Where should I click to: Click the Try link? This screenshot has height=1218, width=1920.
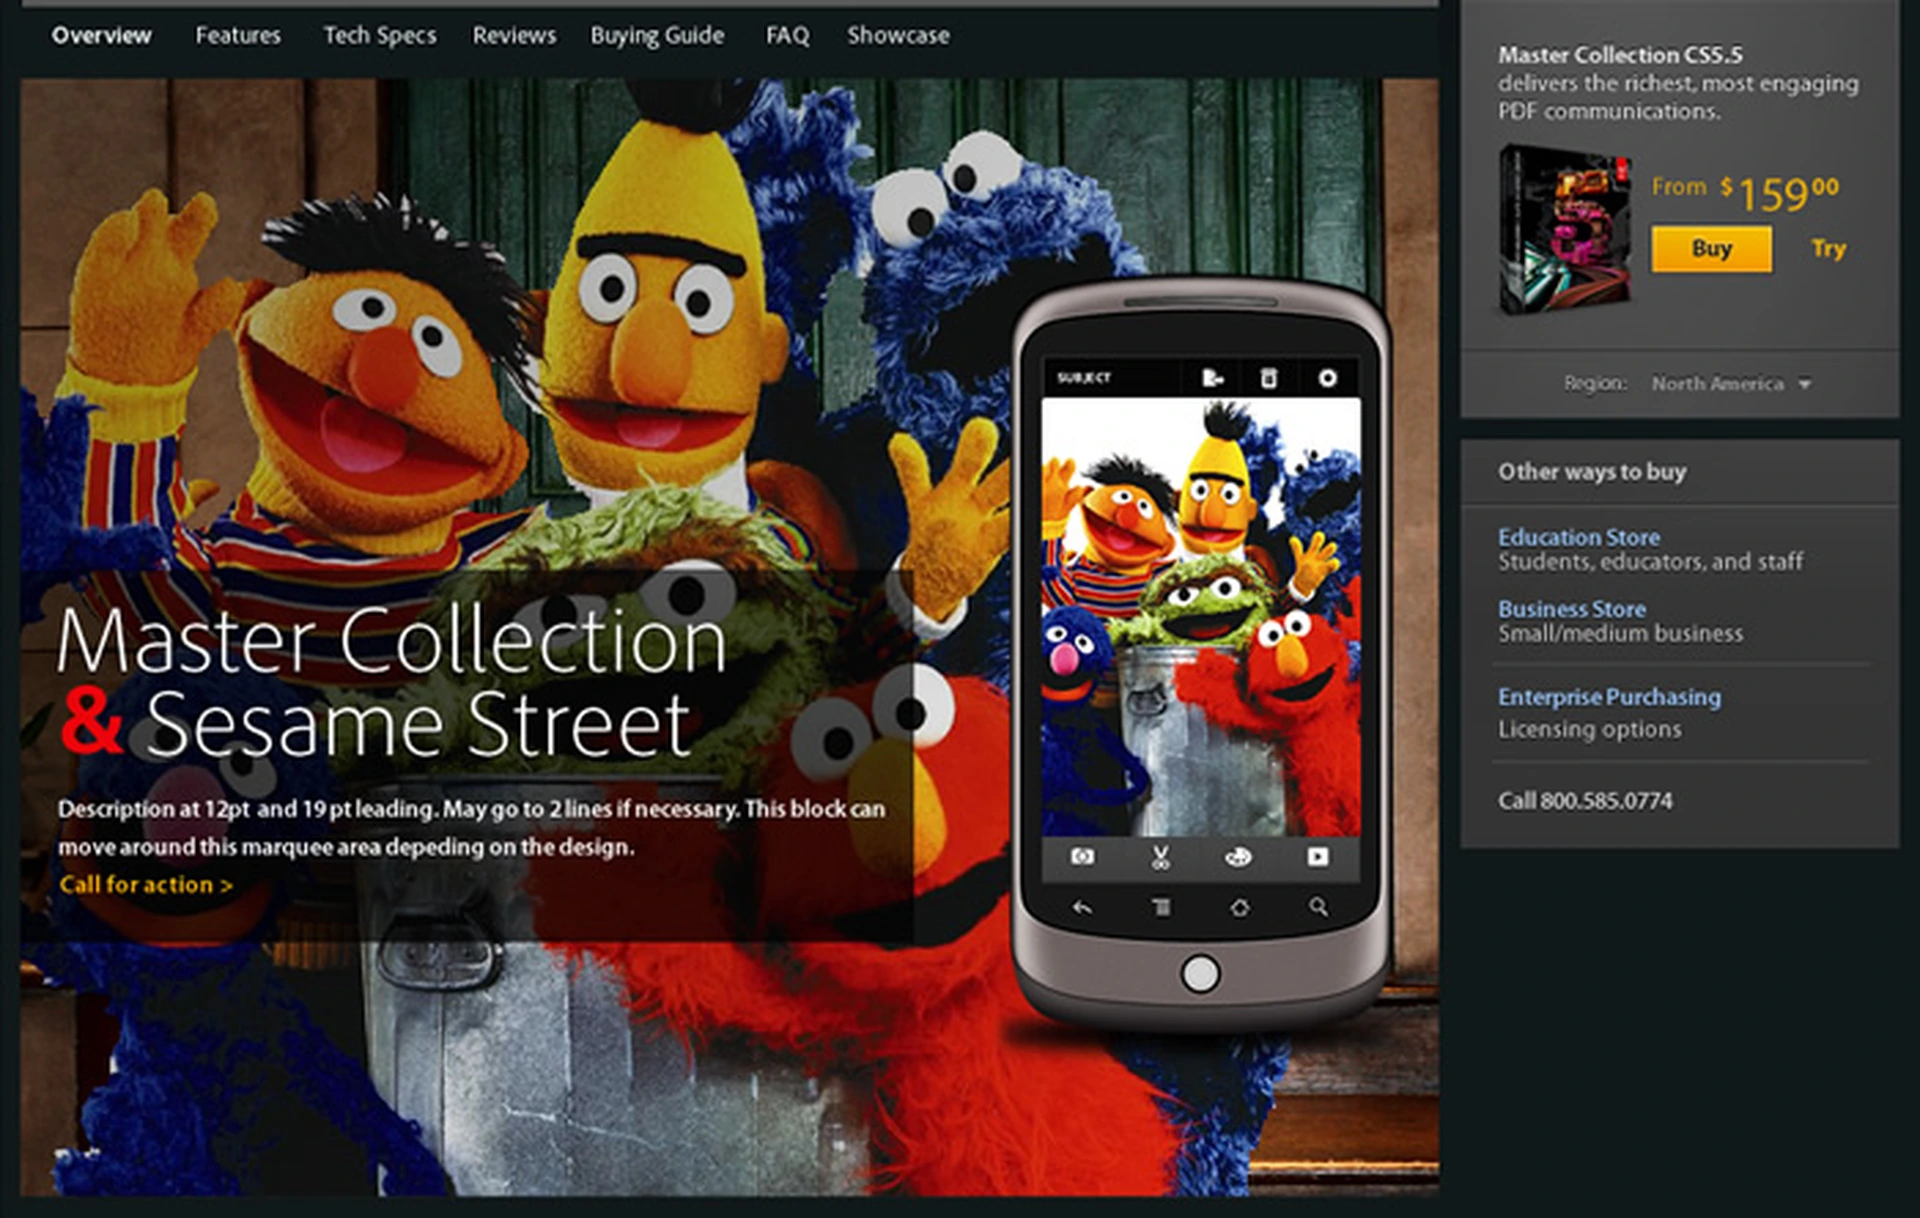click(1829, 249)
